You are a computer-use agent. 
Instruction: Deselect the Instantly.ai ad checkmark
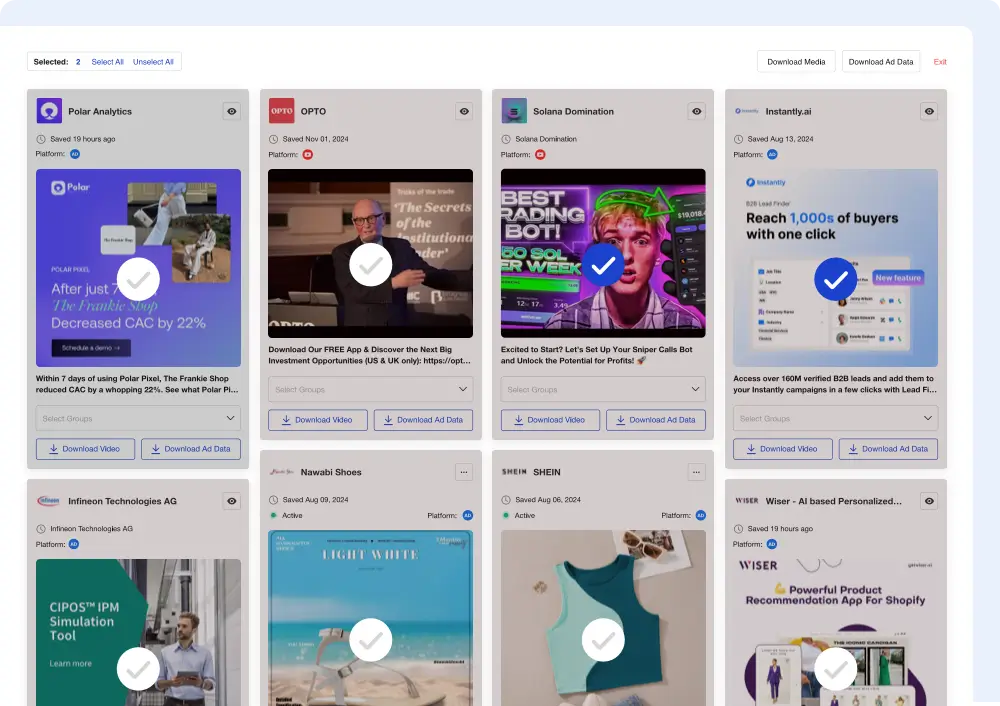click(x=835, y=280)
